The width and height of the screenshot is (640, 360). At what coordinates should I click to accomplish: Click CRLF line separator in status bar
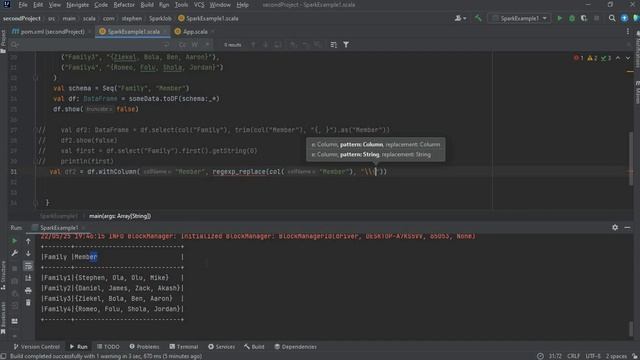[573, 356]
